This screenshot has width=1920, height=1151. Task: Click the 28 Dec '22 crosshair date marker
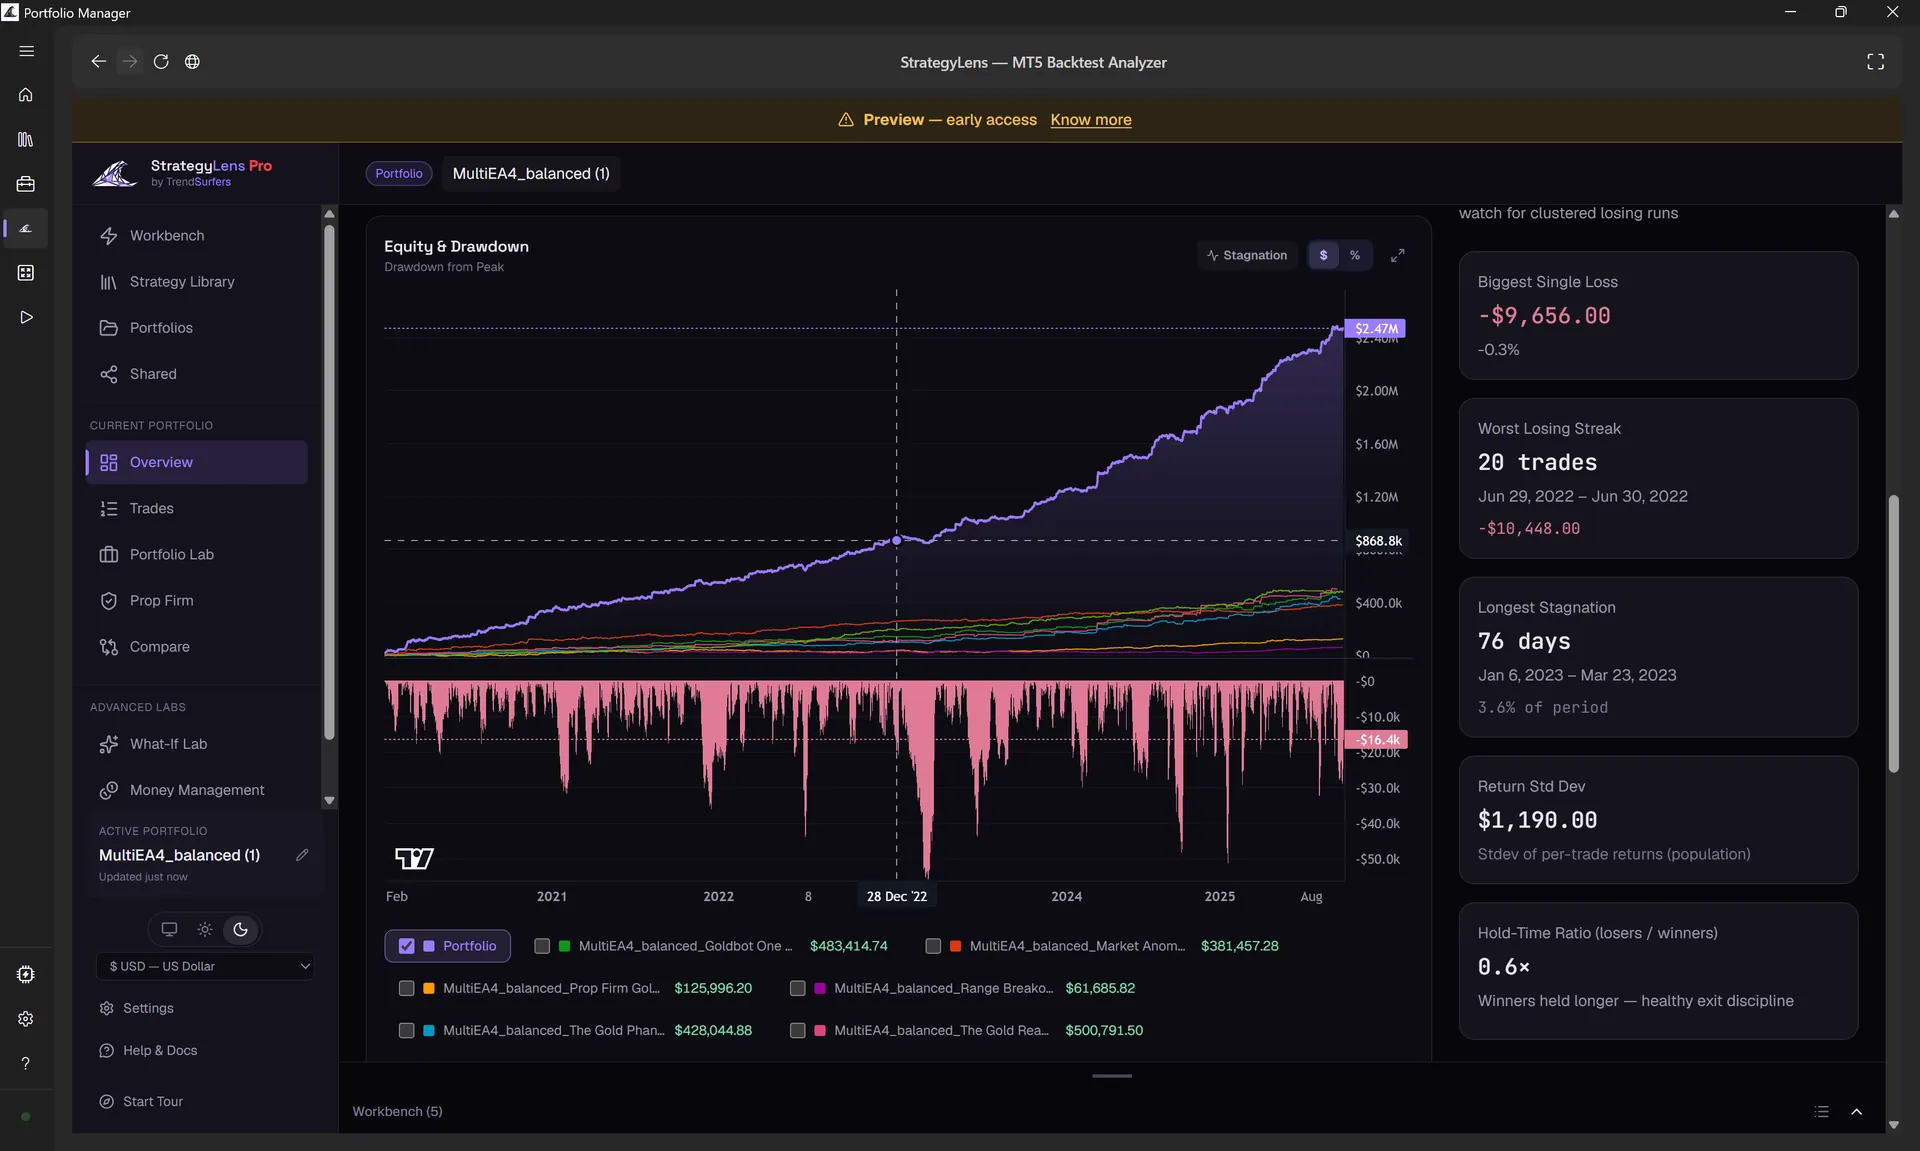pyautogui.click(x=896, y=896)
